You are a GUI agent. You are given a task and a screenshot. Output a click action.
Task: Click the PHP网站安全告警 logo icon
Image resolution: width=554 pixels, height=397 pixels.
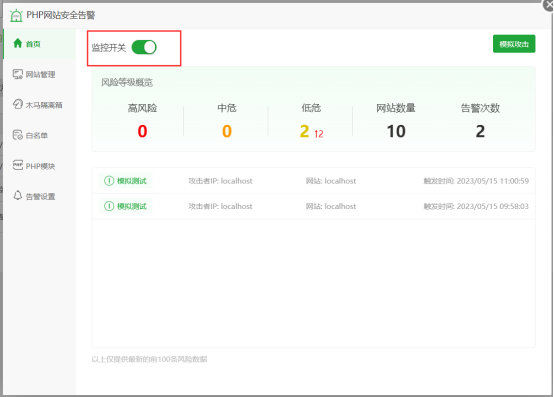(x=16, y=15)
